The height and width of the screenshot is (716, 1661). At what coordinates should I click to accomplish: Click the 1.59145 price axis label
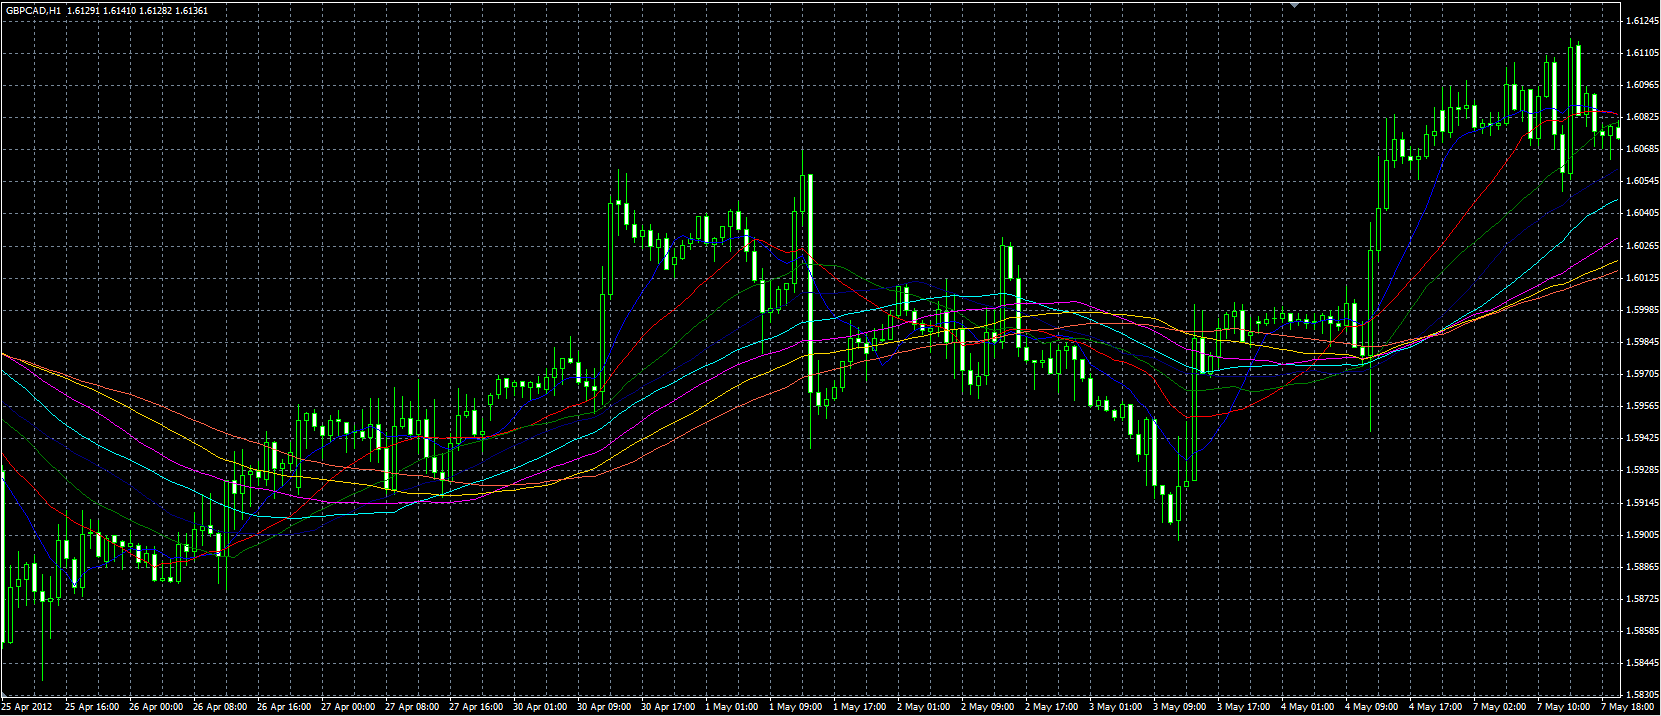coord(1642,503)
